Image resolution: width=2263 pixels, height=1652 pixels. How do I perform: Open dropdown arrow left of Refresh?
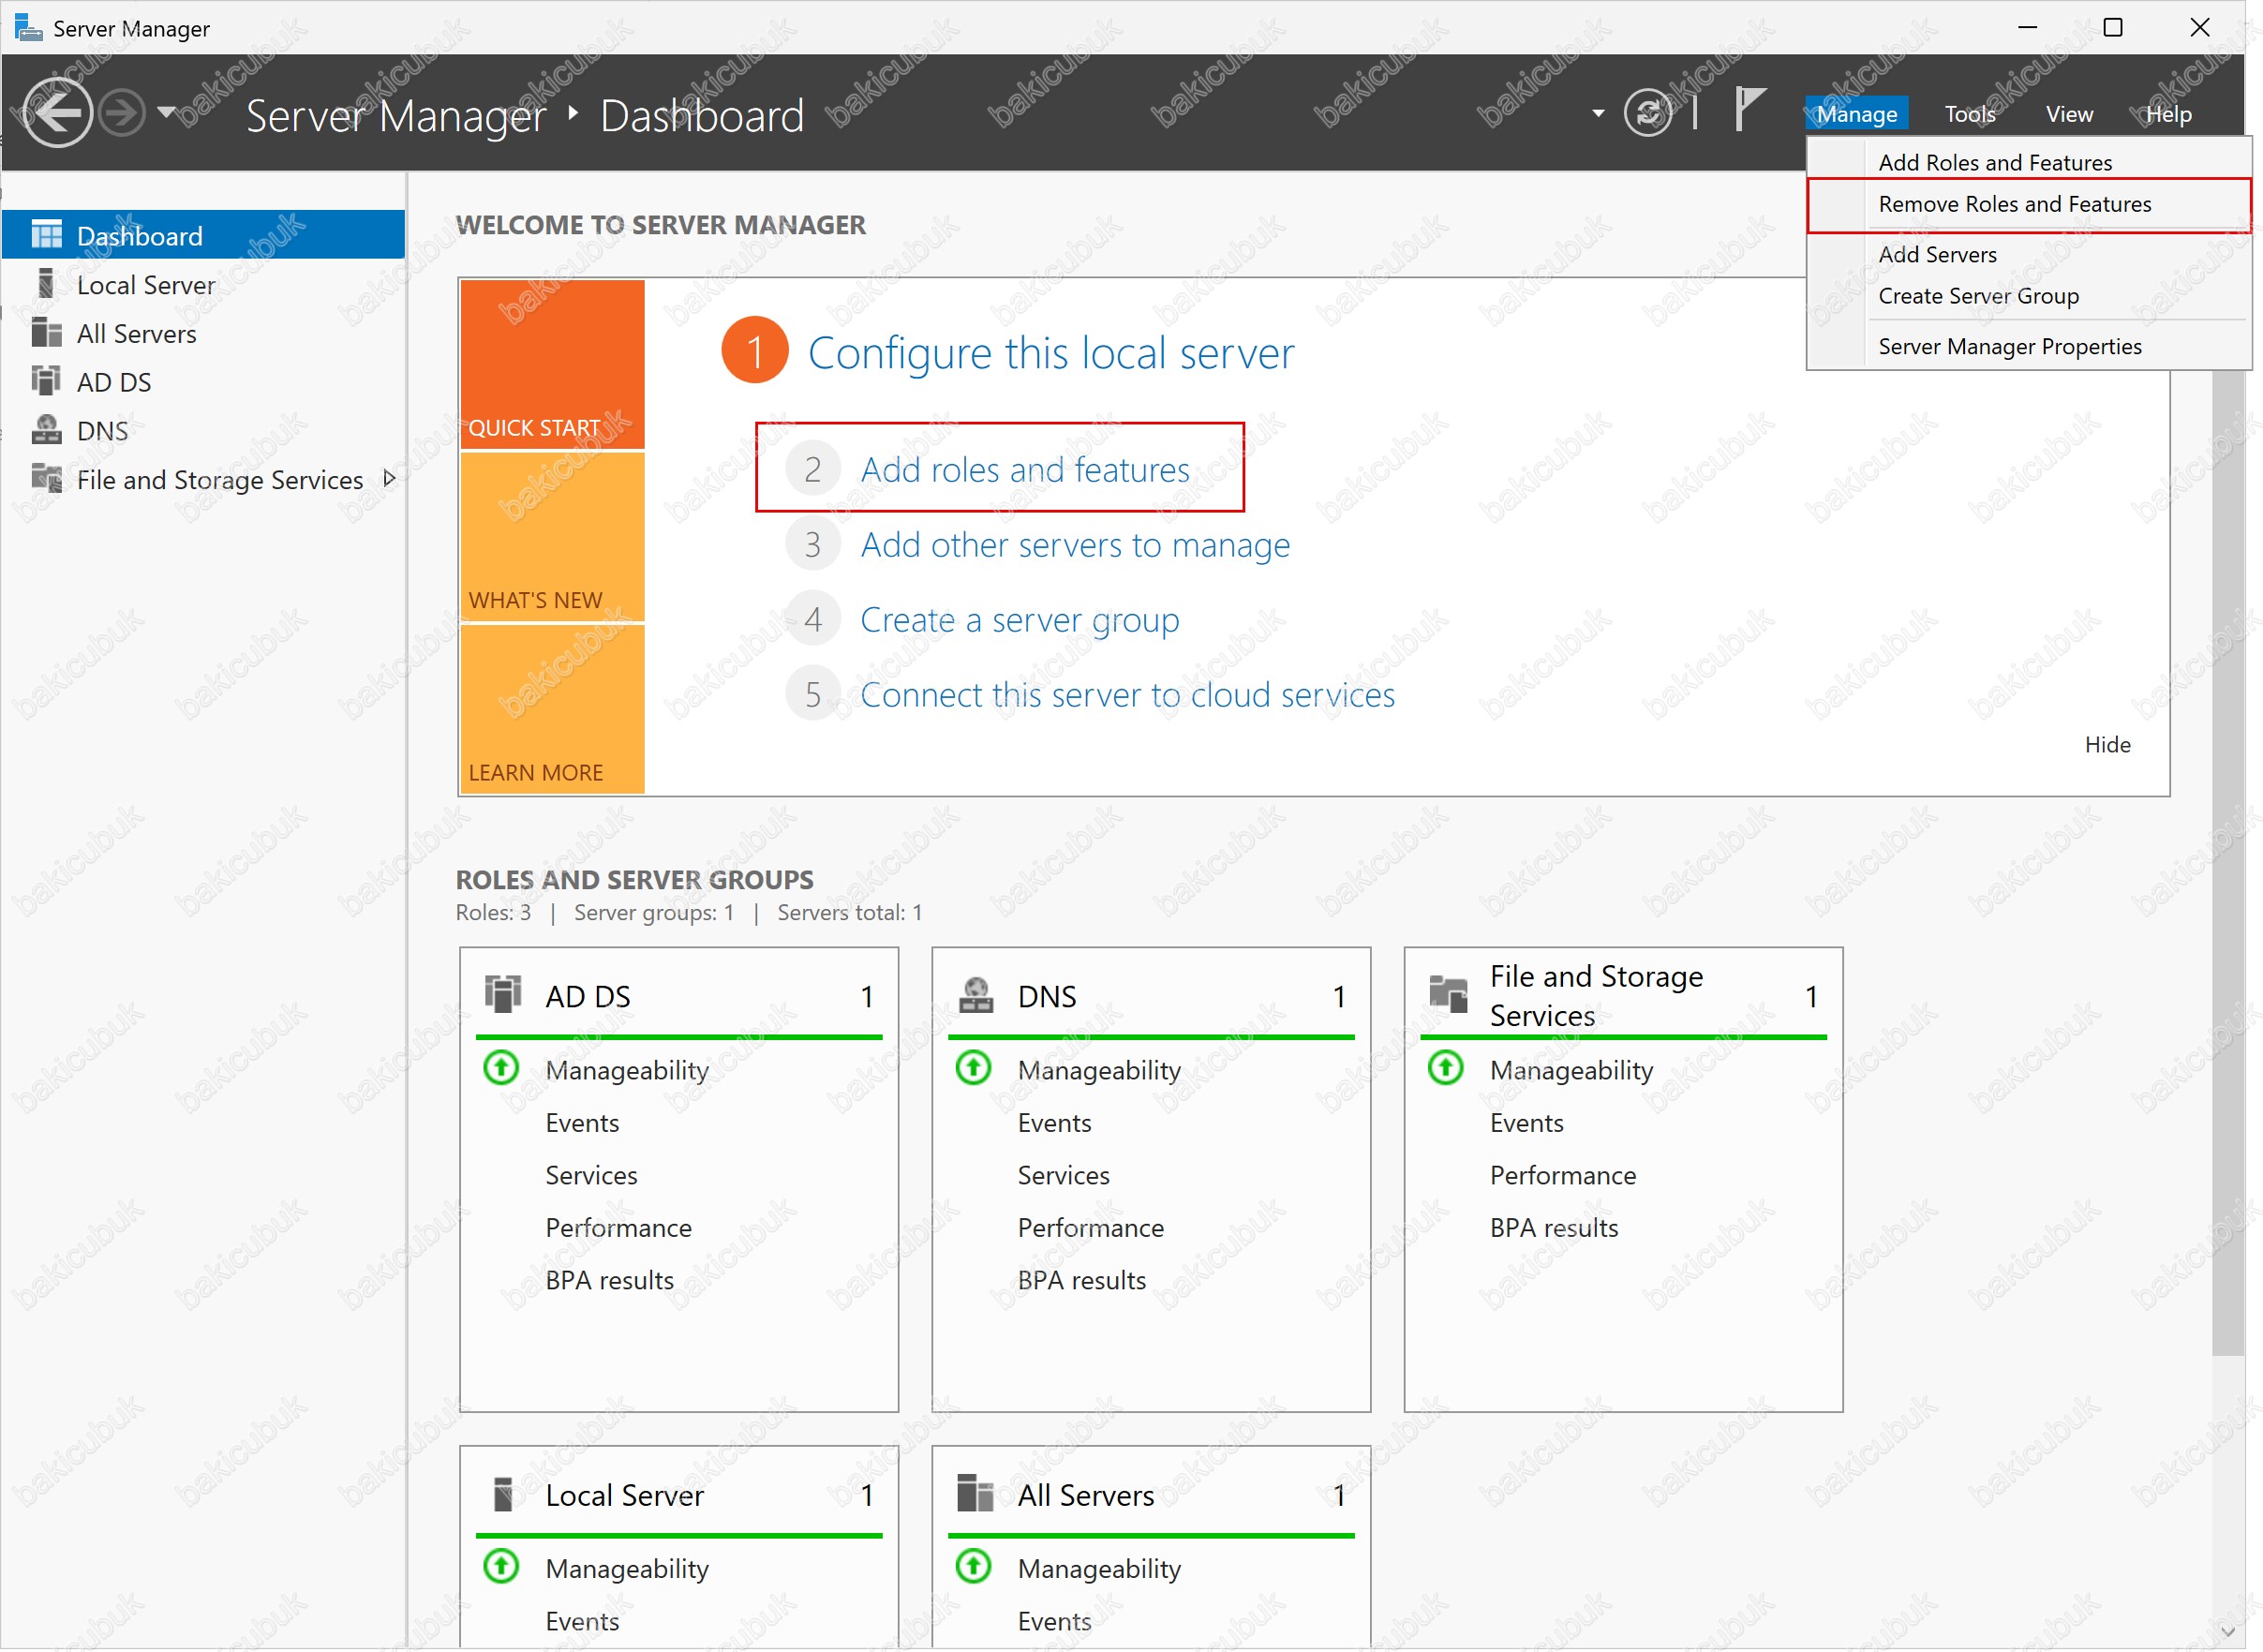[x=1598, y=113]
